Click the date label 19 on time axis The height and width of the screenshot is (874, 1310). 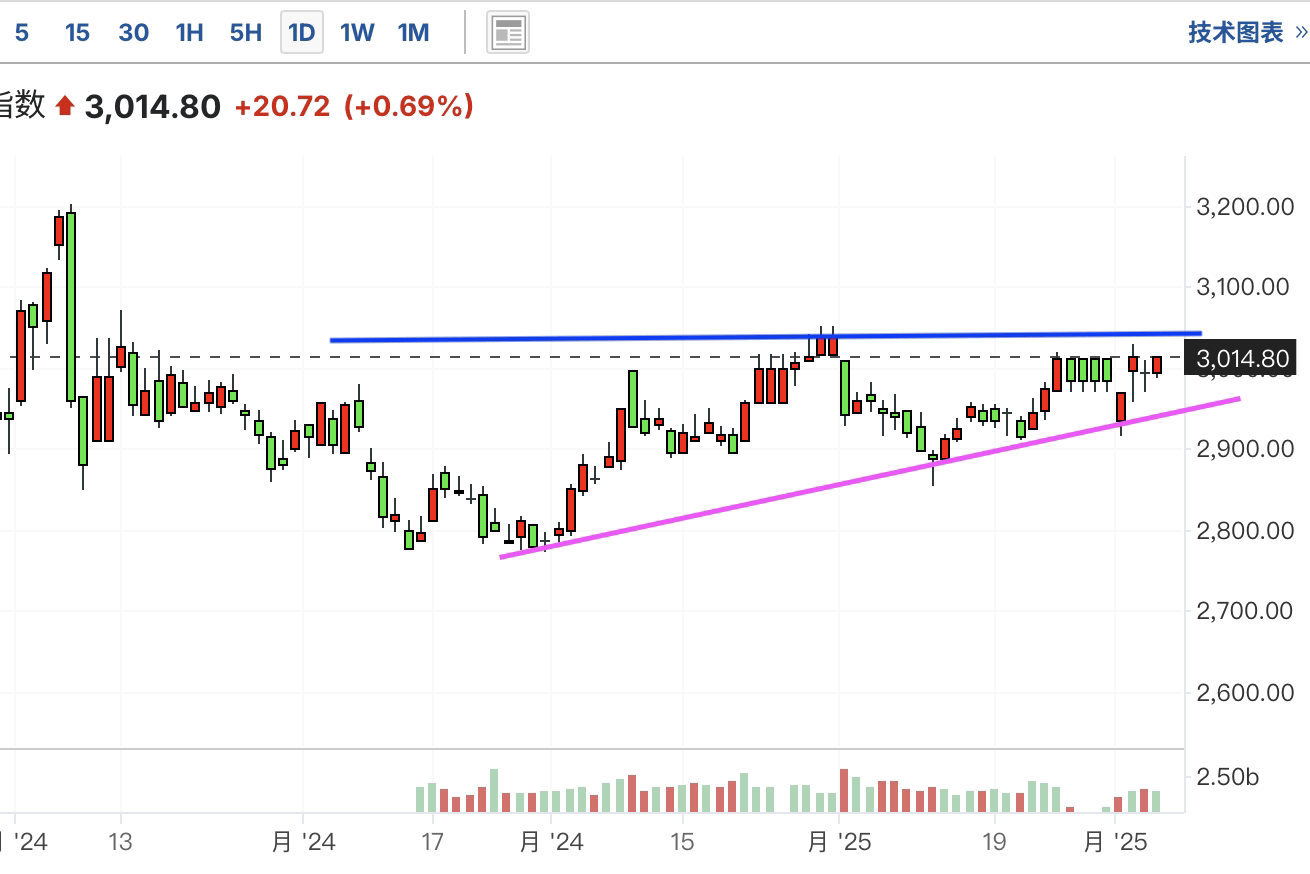[x=994, y=842]
